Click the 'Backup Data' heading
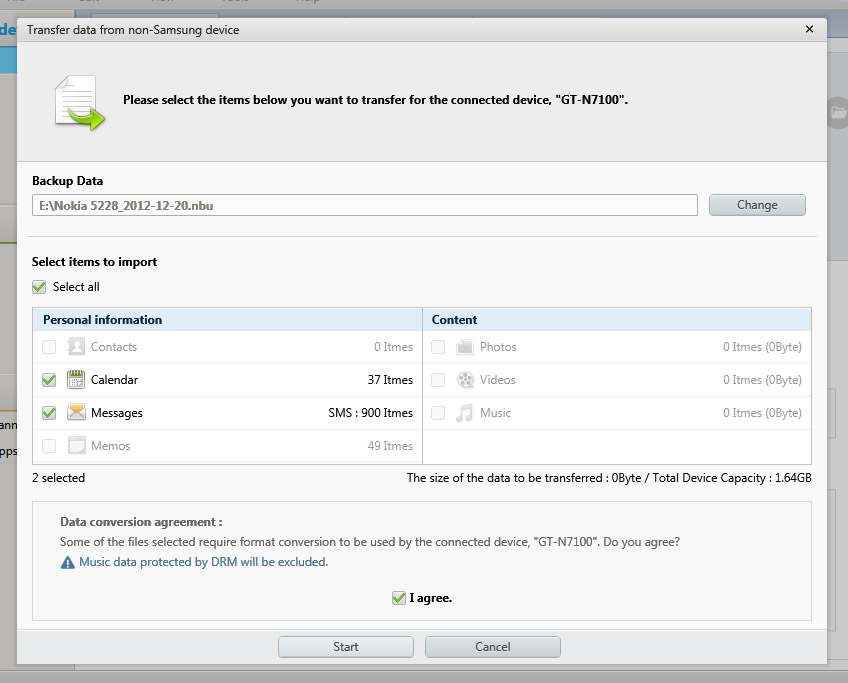The image size is (848, 683). 68,181
